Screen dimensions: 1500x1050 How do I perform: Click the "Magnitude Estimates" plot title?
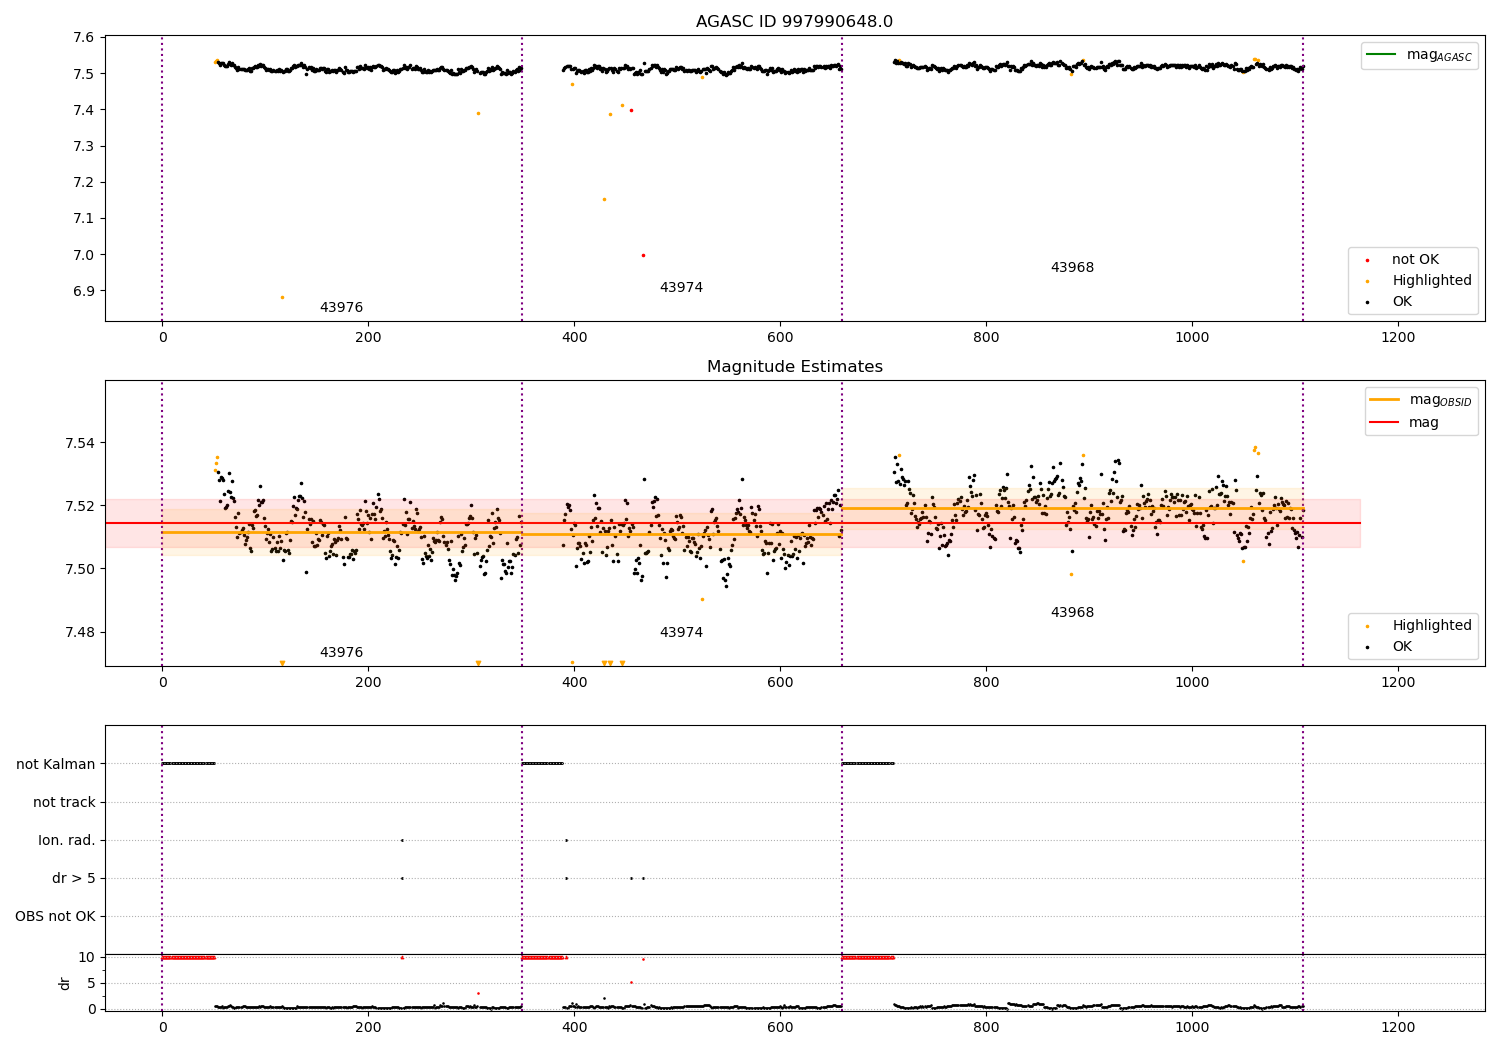[794, 367]
